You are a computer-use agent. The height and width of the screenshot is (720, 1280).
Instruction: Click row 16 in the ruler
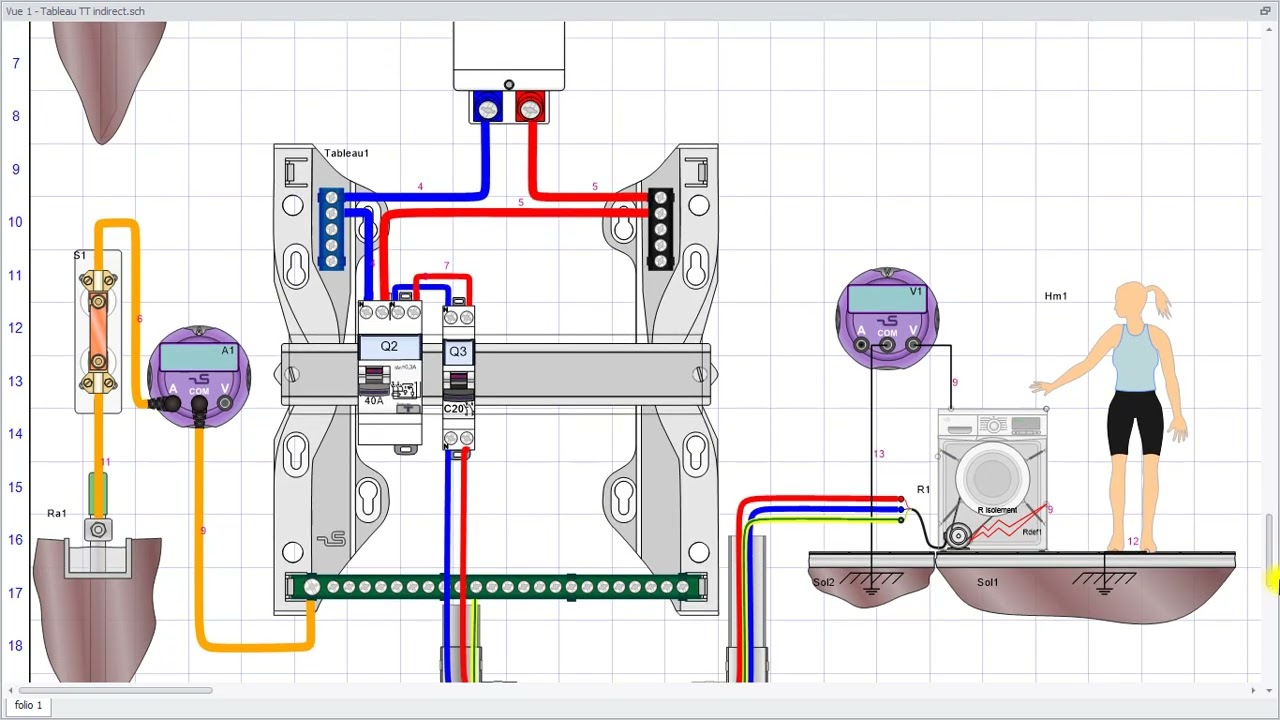[x=15, y=539]
